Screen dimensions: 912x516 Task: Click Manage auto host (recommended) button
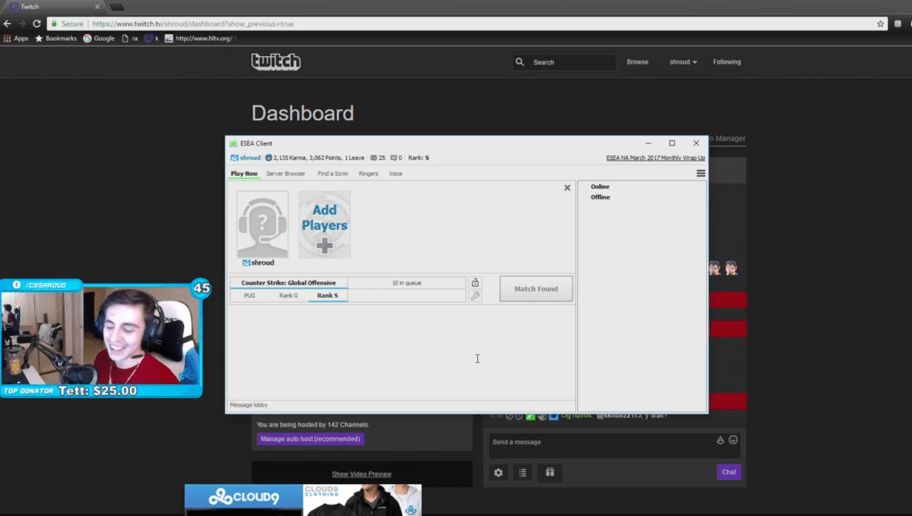coord(311,439)
